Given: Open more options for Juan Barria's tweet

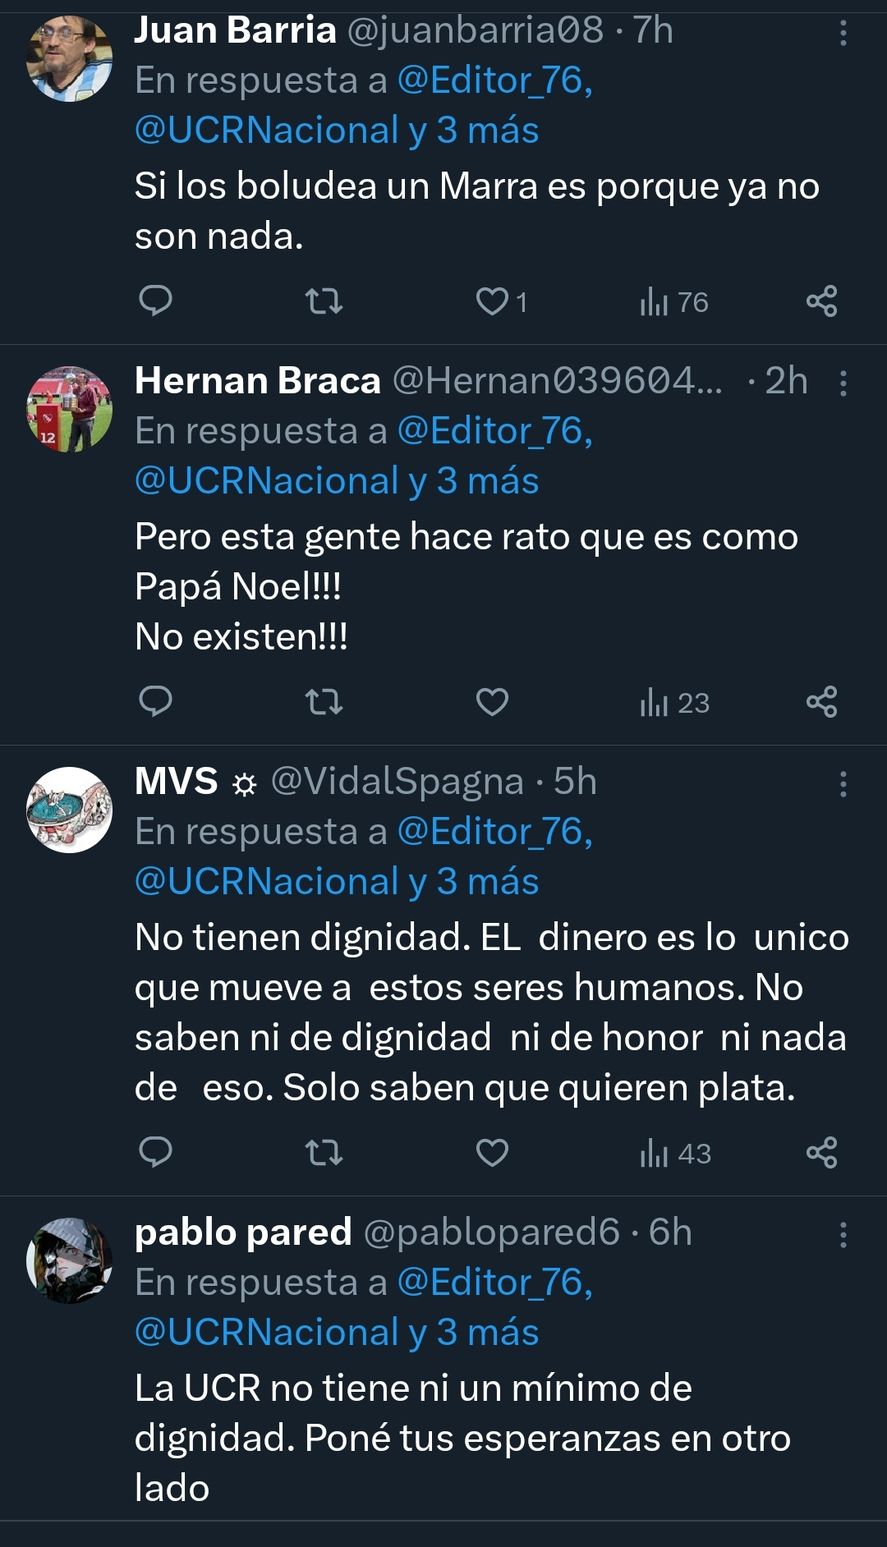Looking at the screenshot, I should pos(843,34).
